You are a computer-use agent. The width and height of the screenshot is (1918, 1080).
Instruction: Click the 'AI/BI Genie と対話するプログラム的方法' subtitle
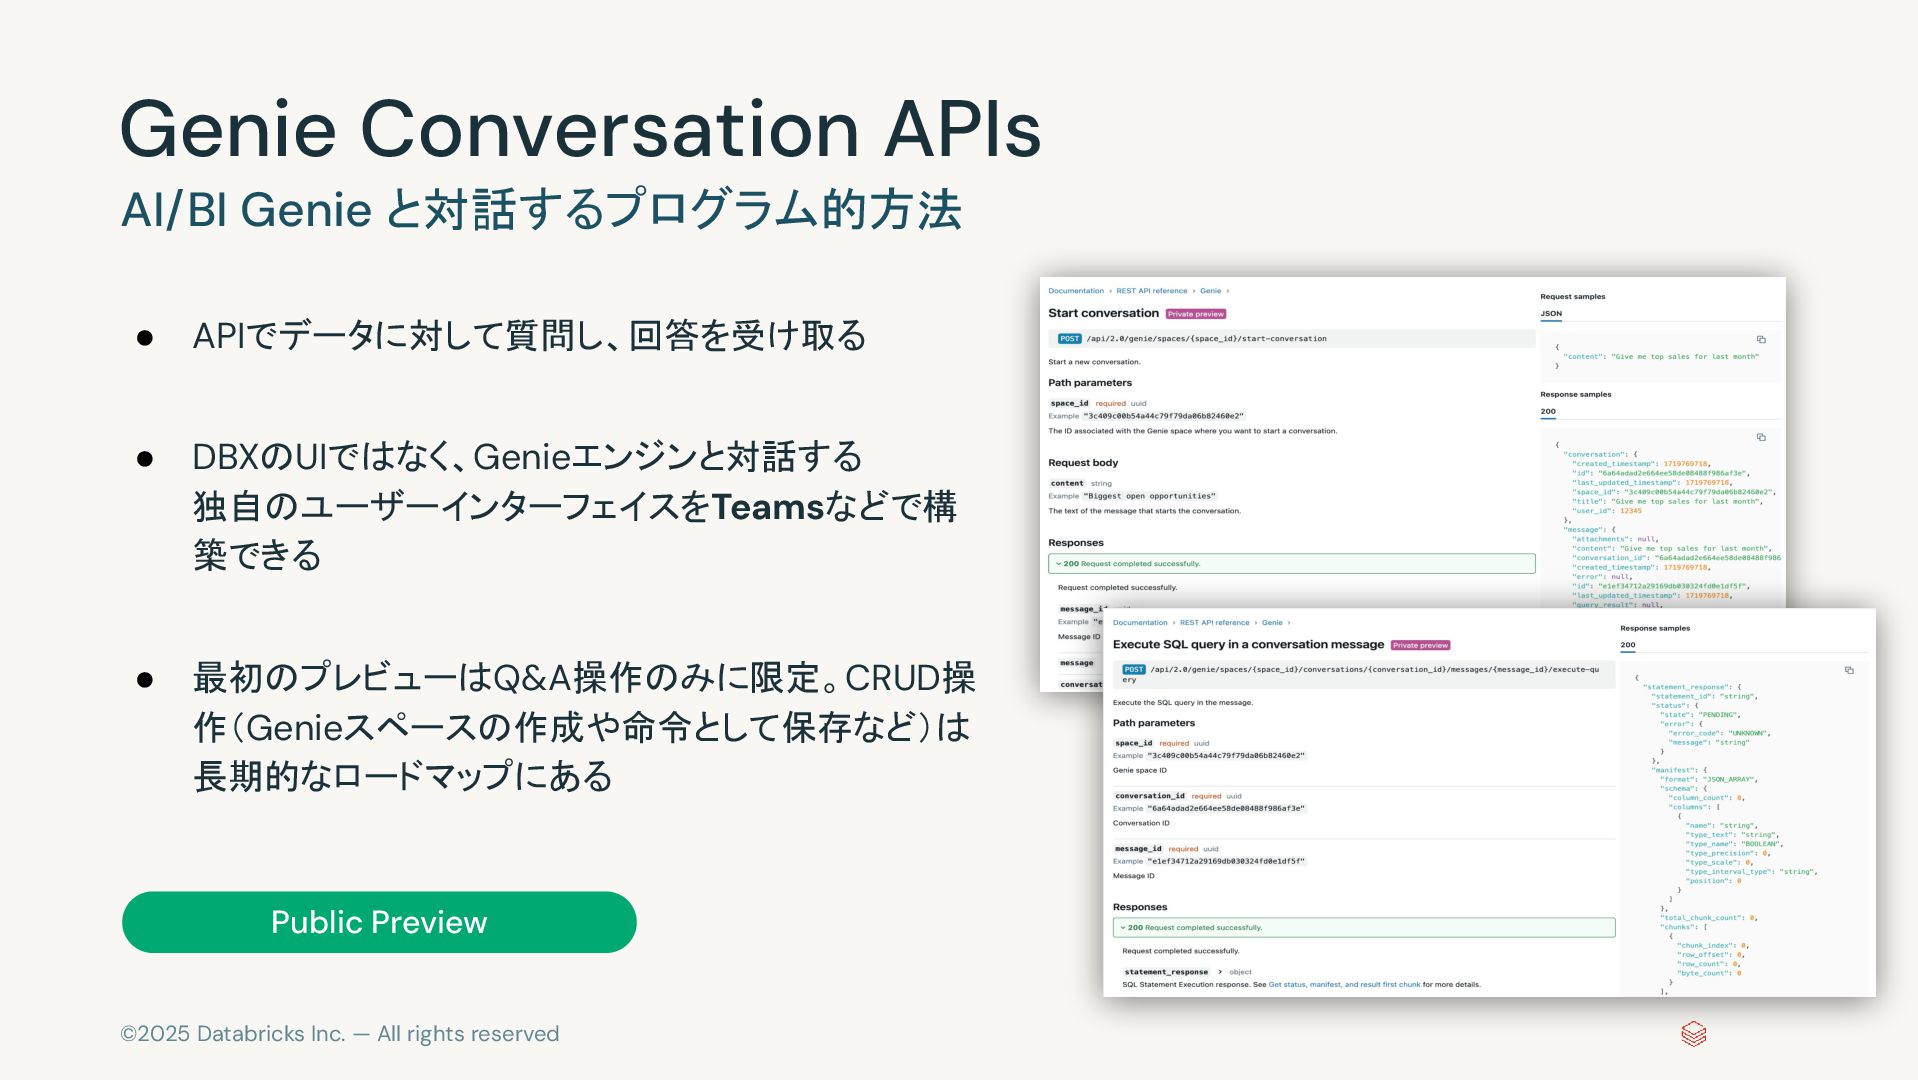[x=541, y=210]
